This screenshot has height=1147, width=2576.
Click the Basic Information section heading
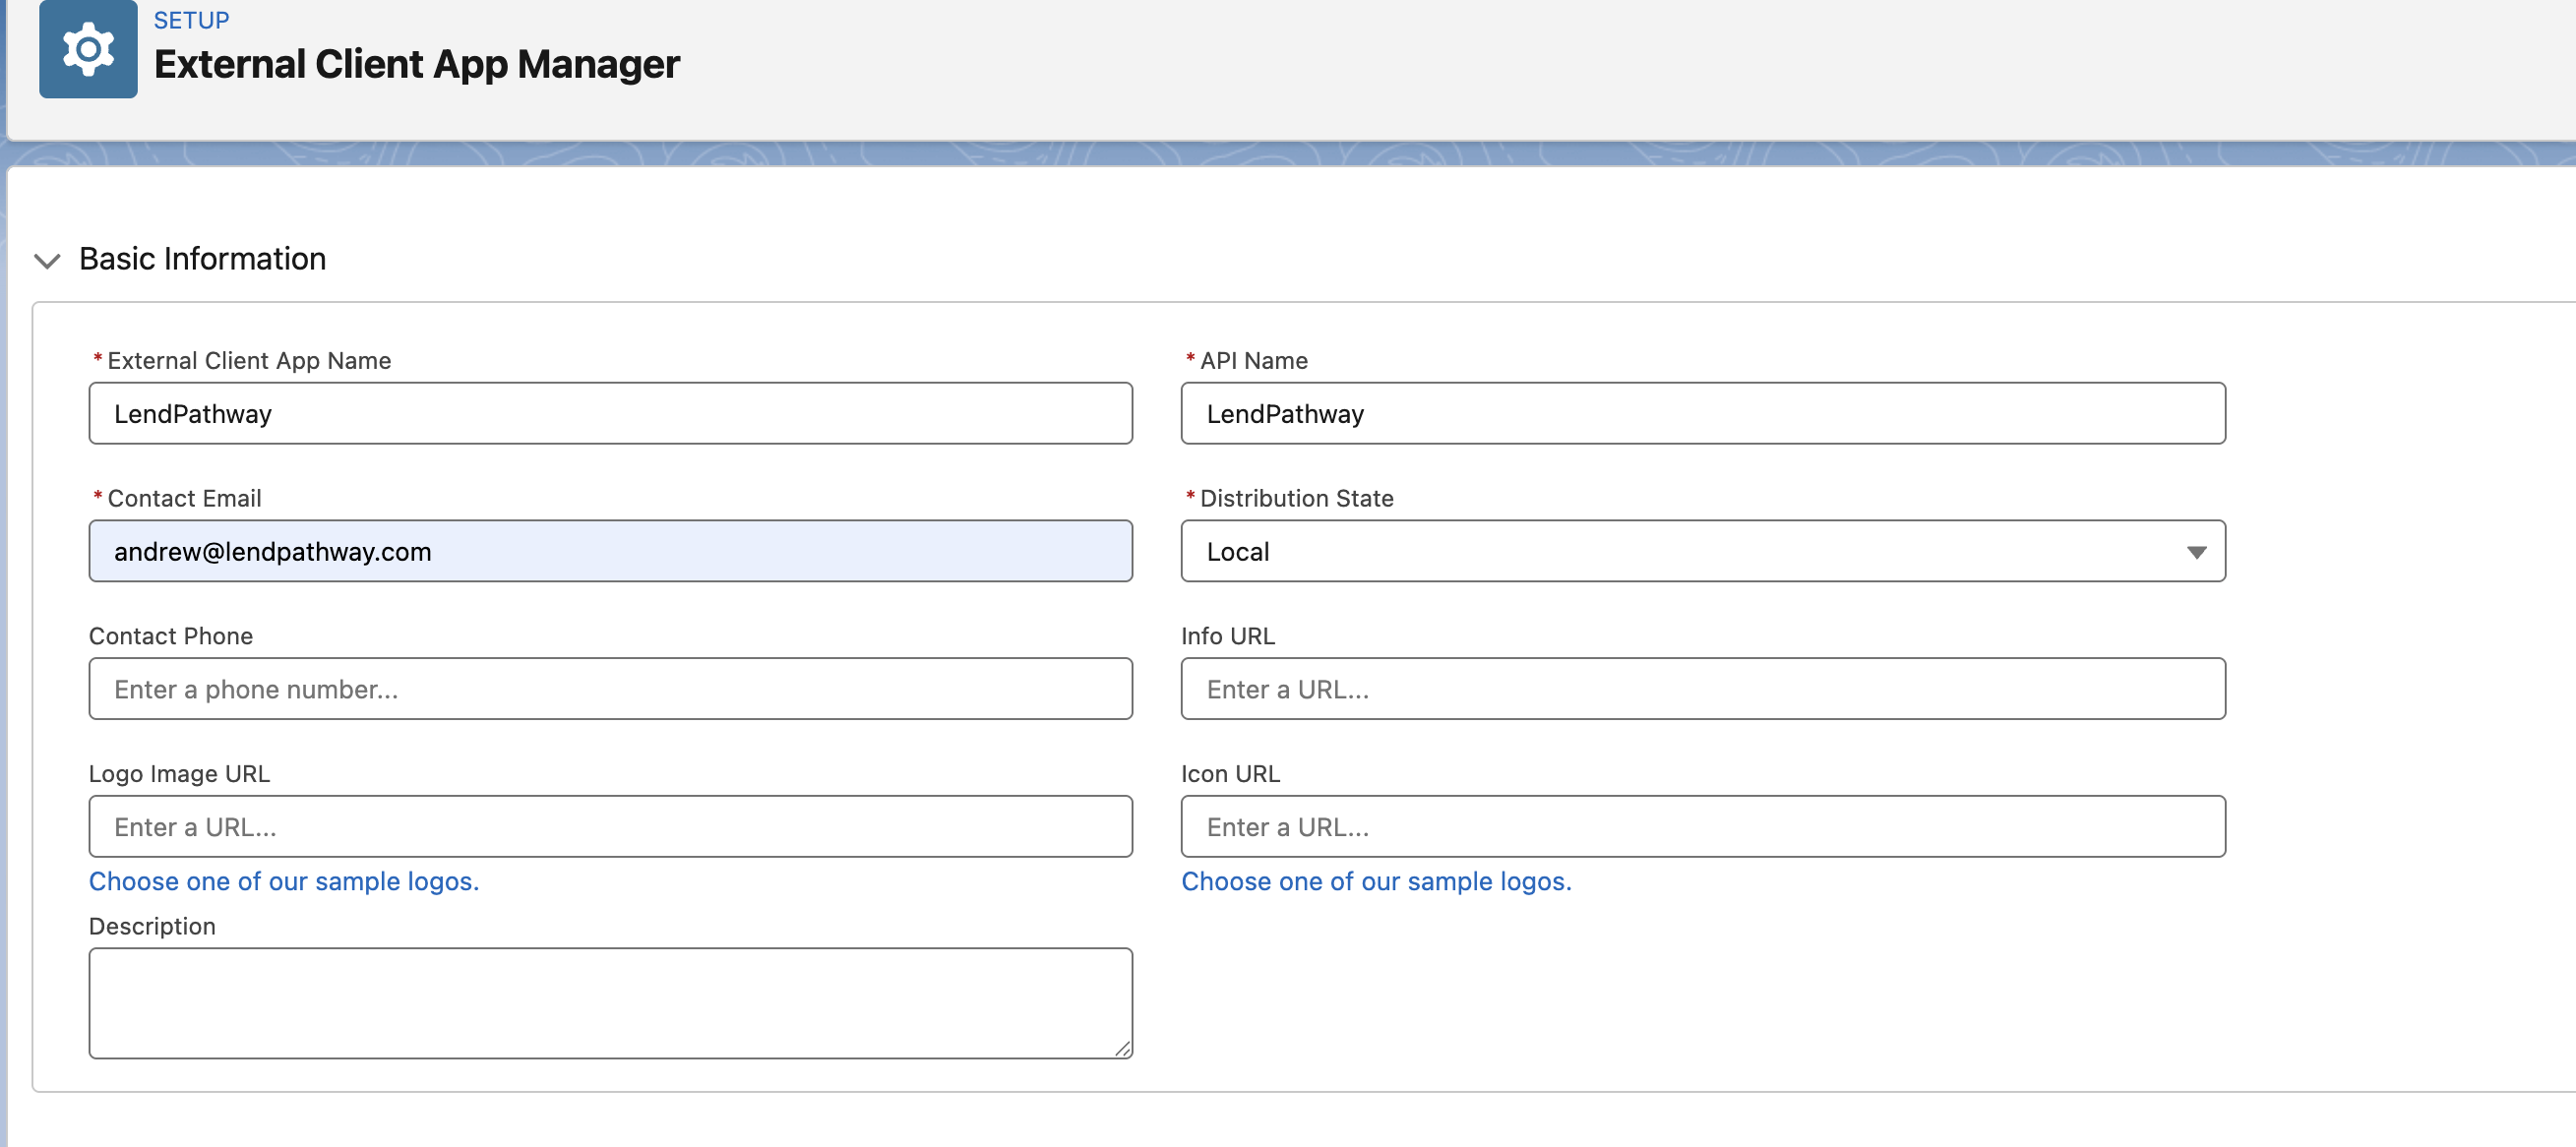(x=202, y=259)
